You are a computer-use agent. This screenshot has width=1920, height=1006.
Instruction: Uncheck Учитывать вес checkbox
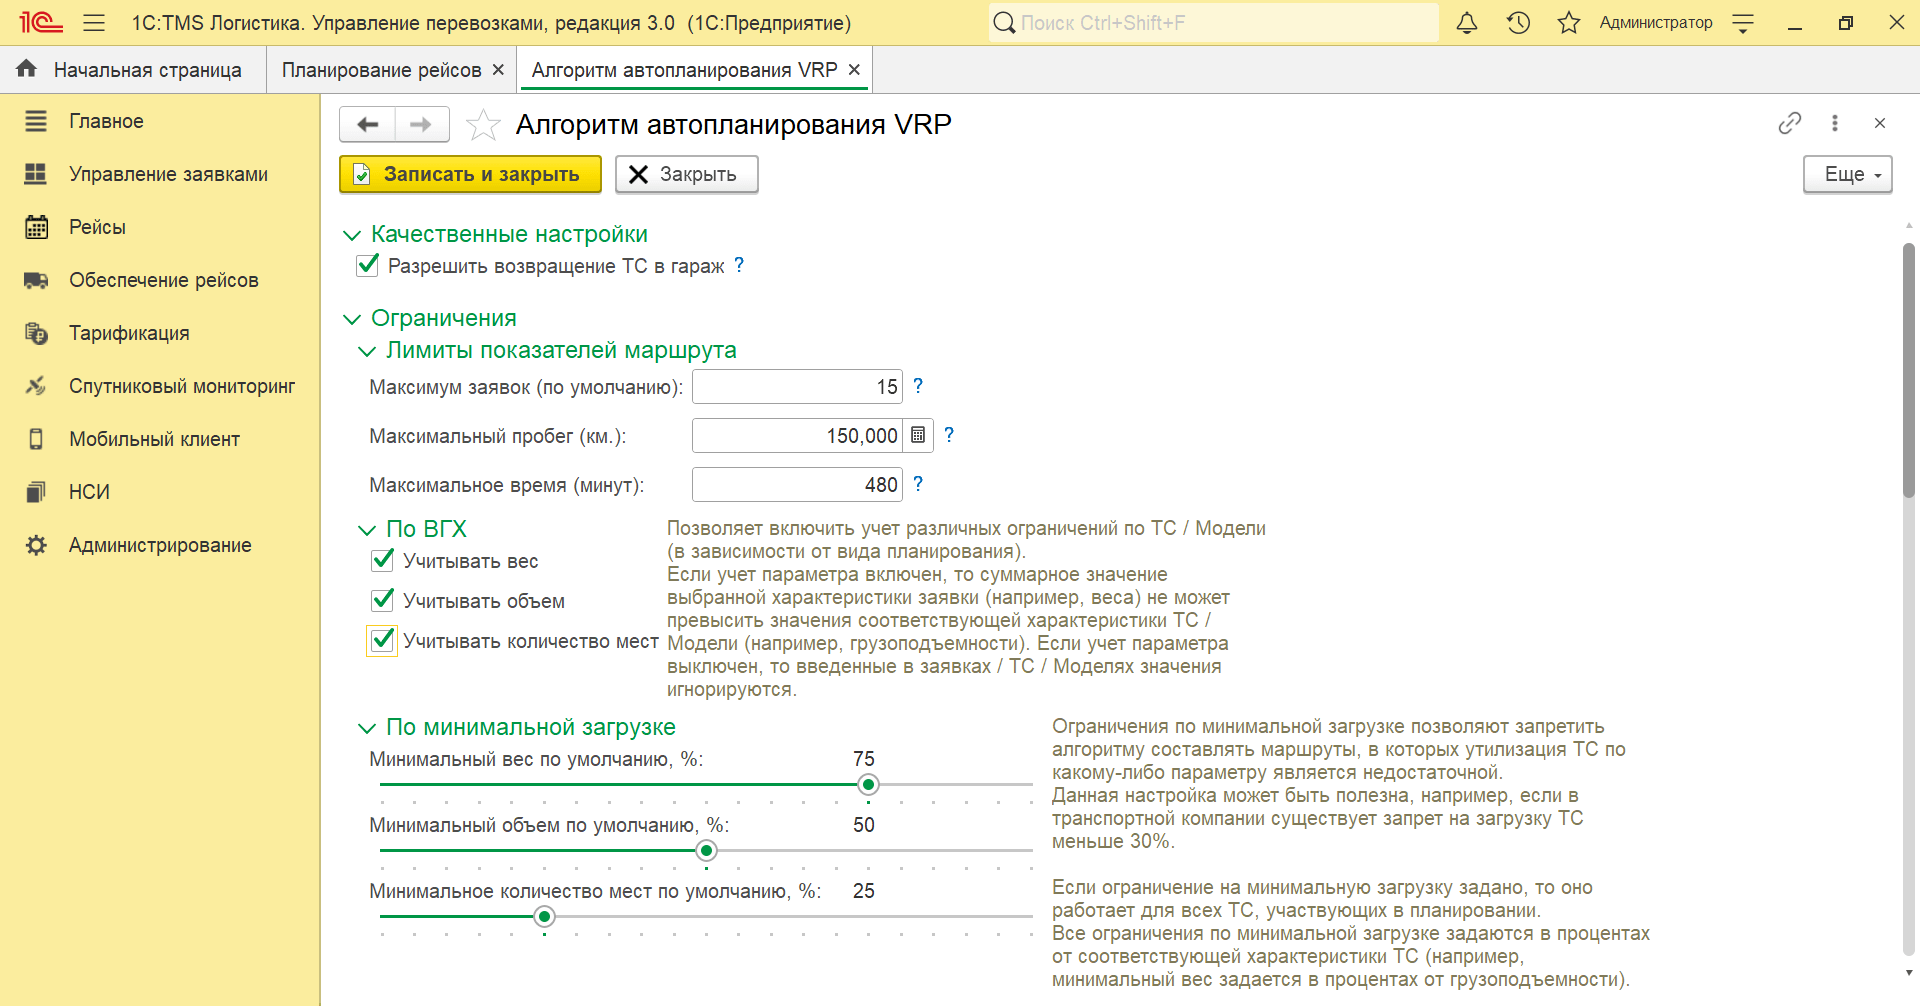(x=383, y=560)
